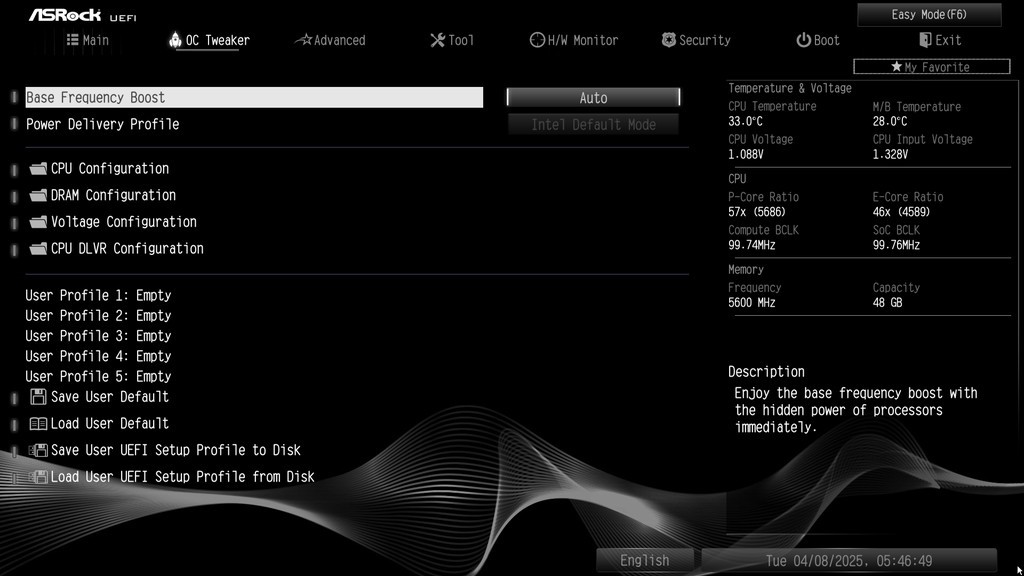1024x576 pixels.
Task: Click the Tool wrench icon
Action: (437, 40)
